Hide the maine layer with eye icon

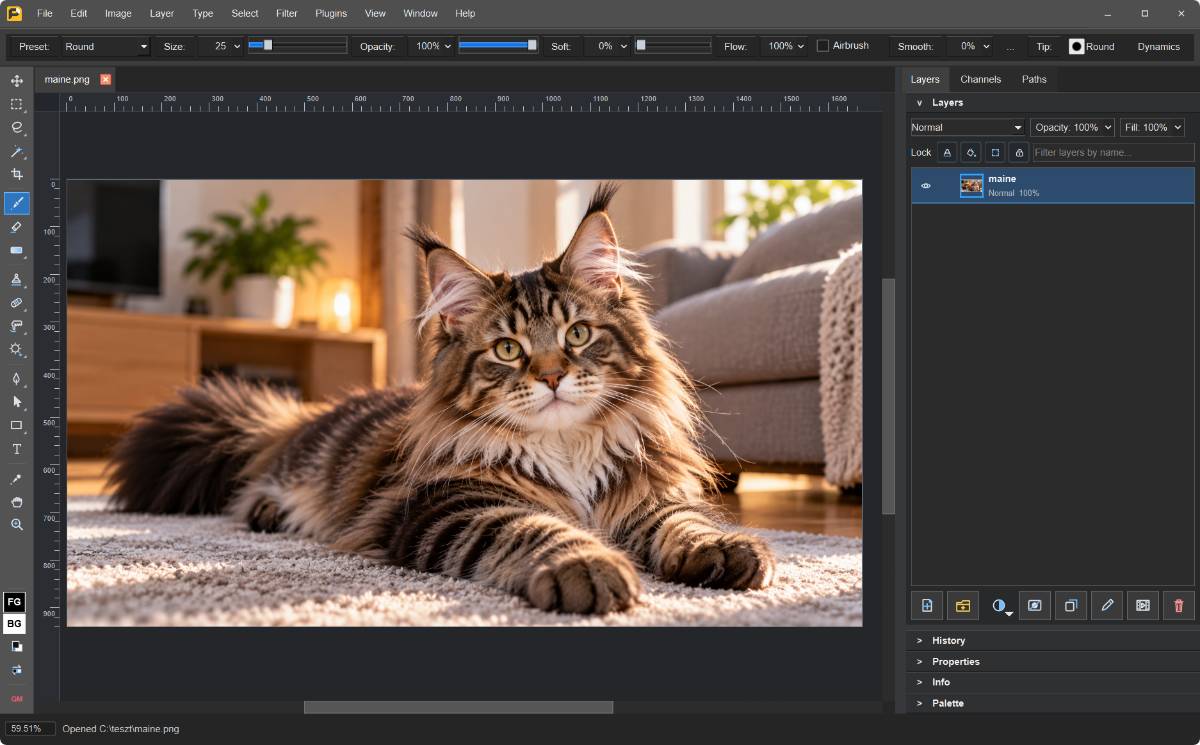click(926, 185)
